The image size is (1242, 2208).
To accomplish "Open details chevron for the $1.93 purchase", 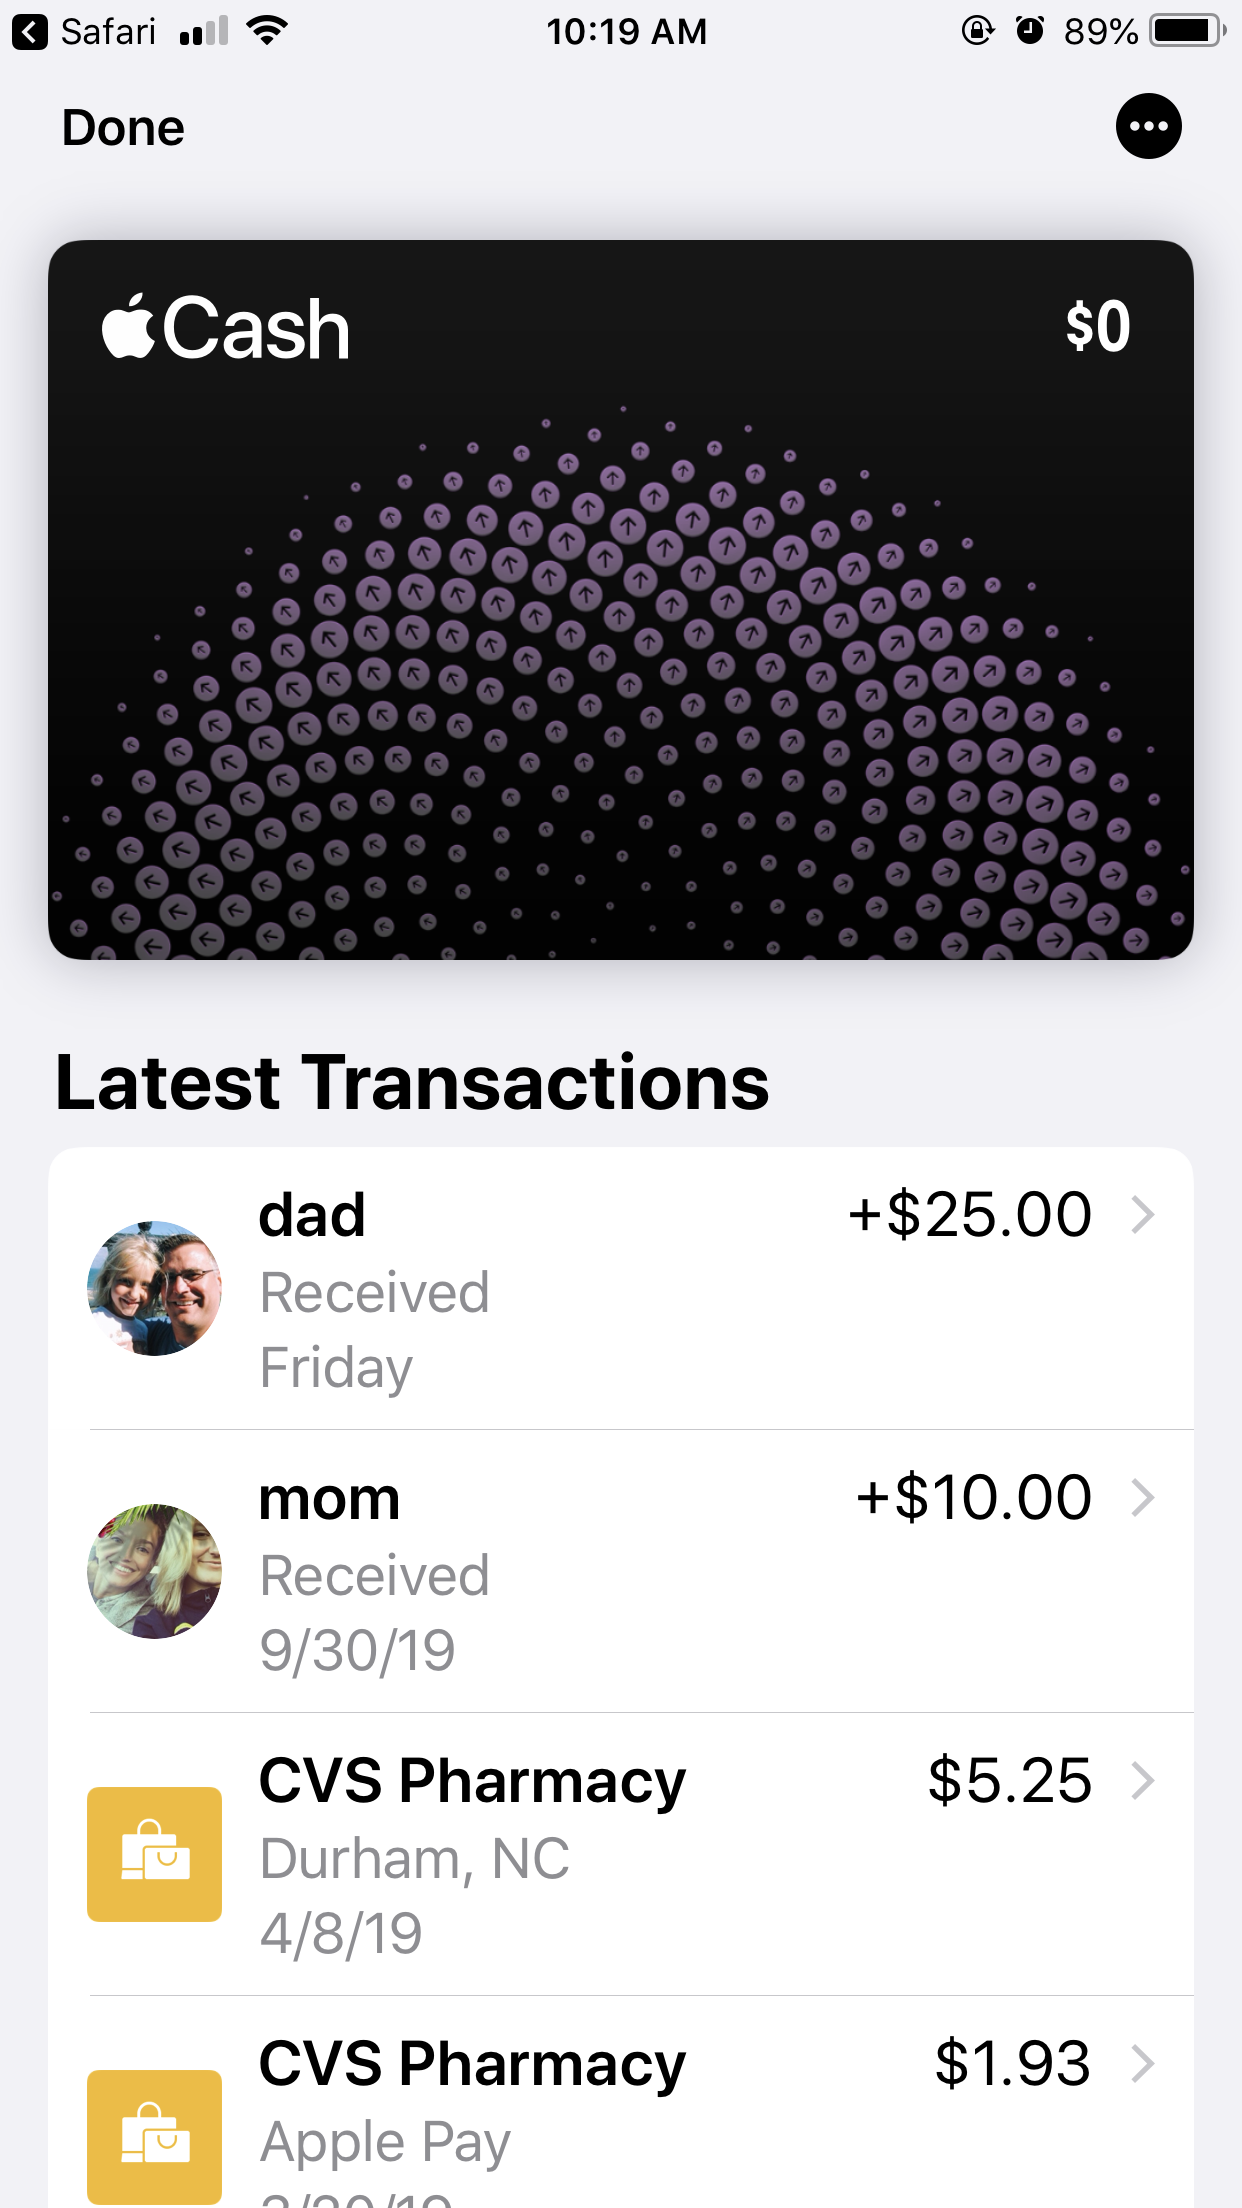I will point(1142,2063).
